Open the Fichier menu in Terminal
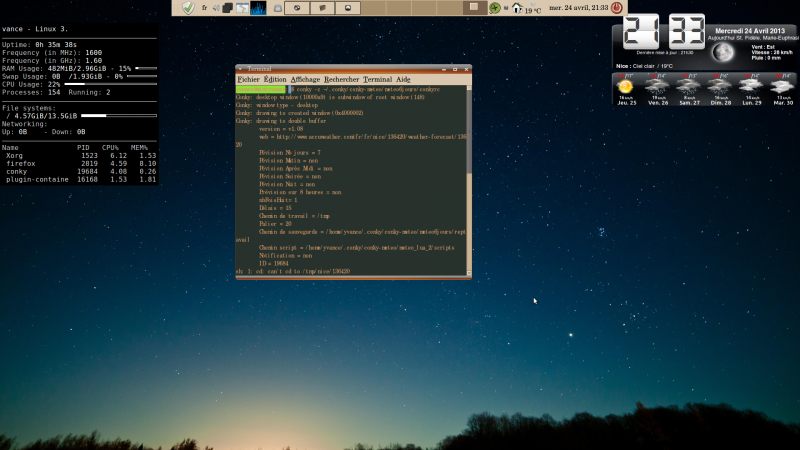The width and height of the screenshot is (800, 450). 248,79
